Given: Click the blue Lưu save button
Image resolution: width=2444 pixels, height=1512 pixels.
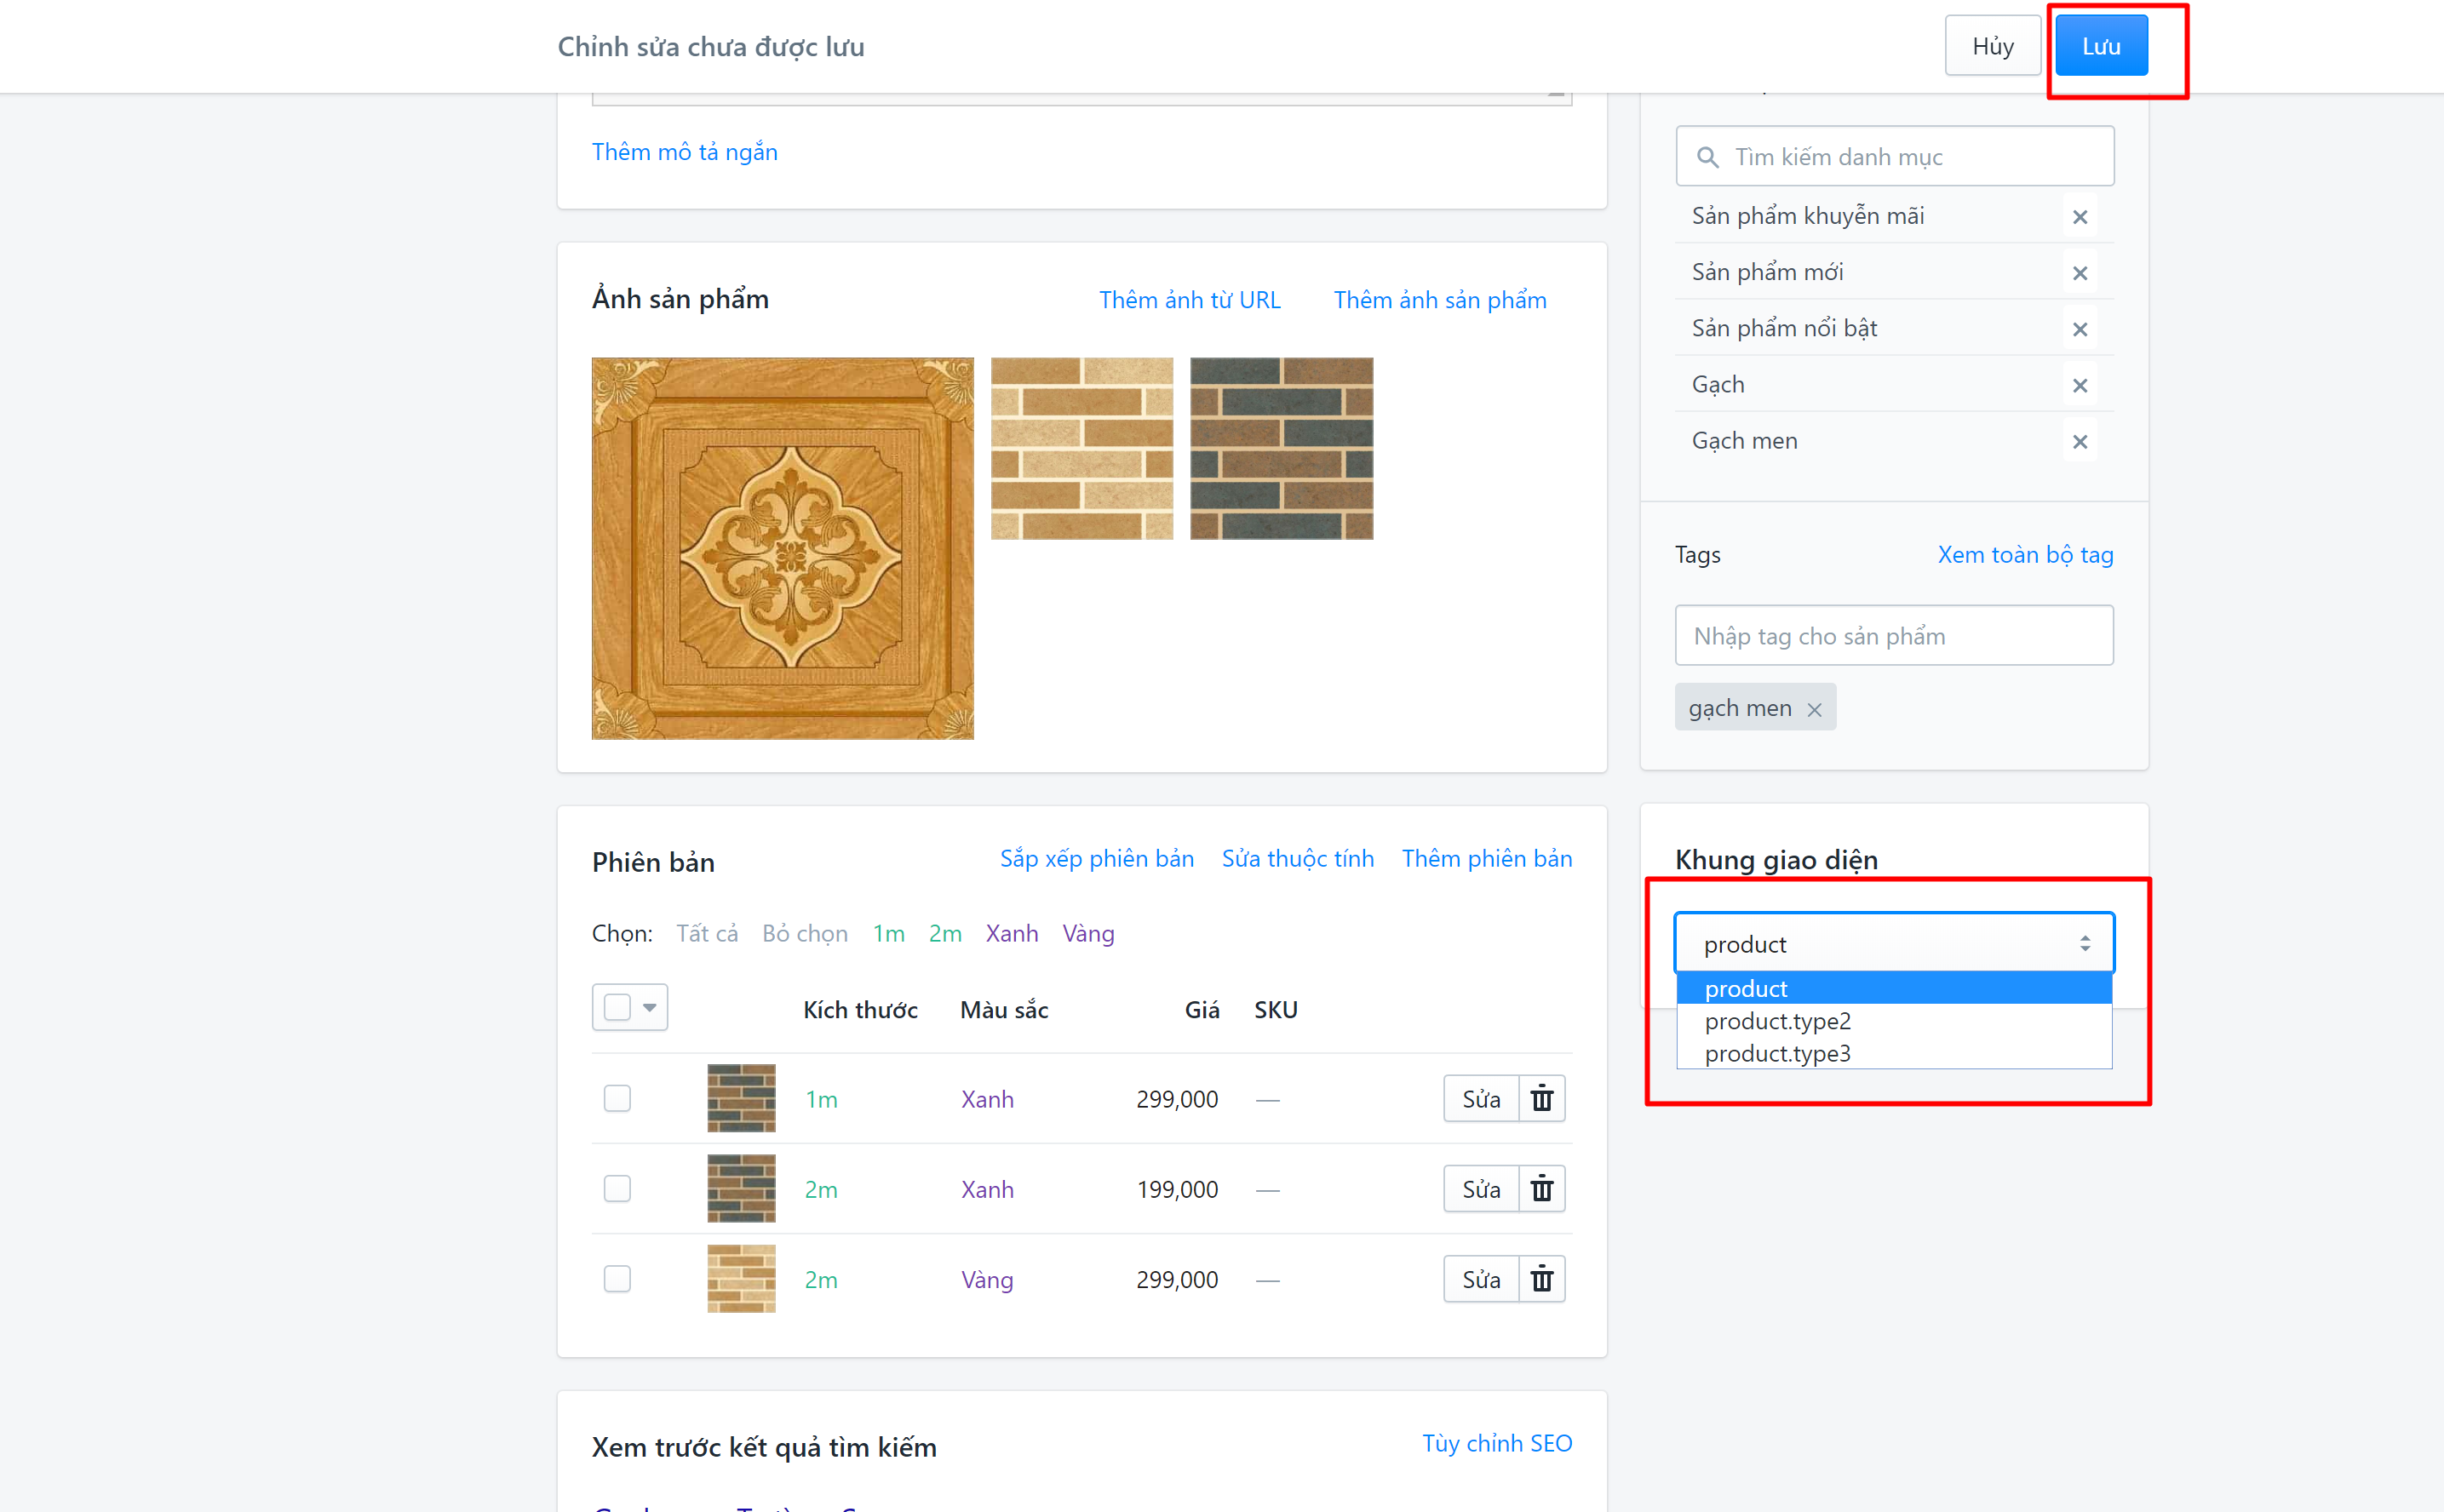Looking at the screenshot, I should 2101,46.
